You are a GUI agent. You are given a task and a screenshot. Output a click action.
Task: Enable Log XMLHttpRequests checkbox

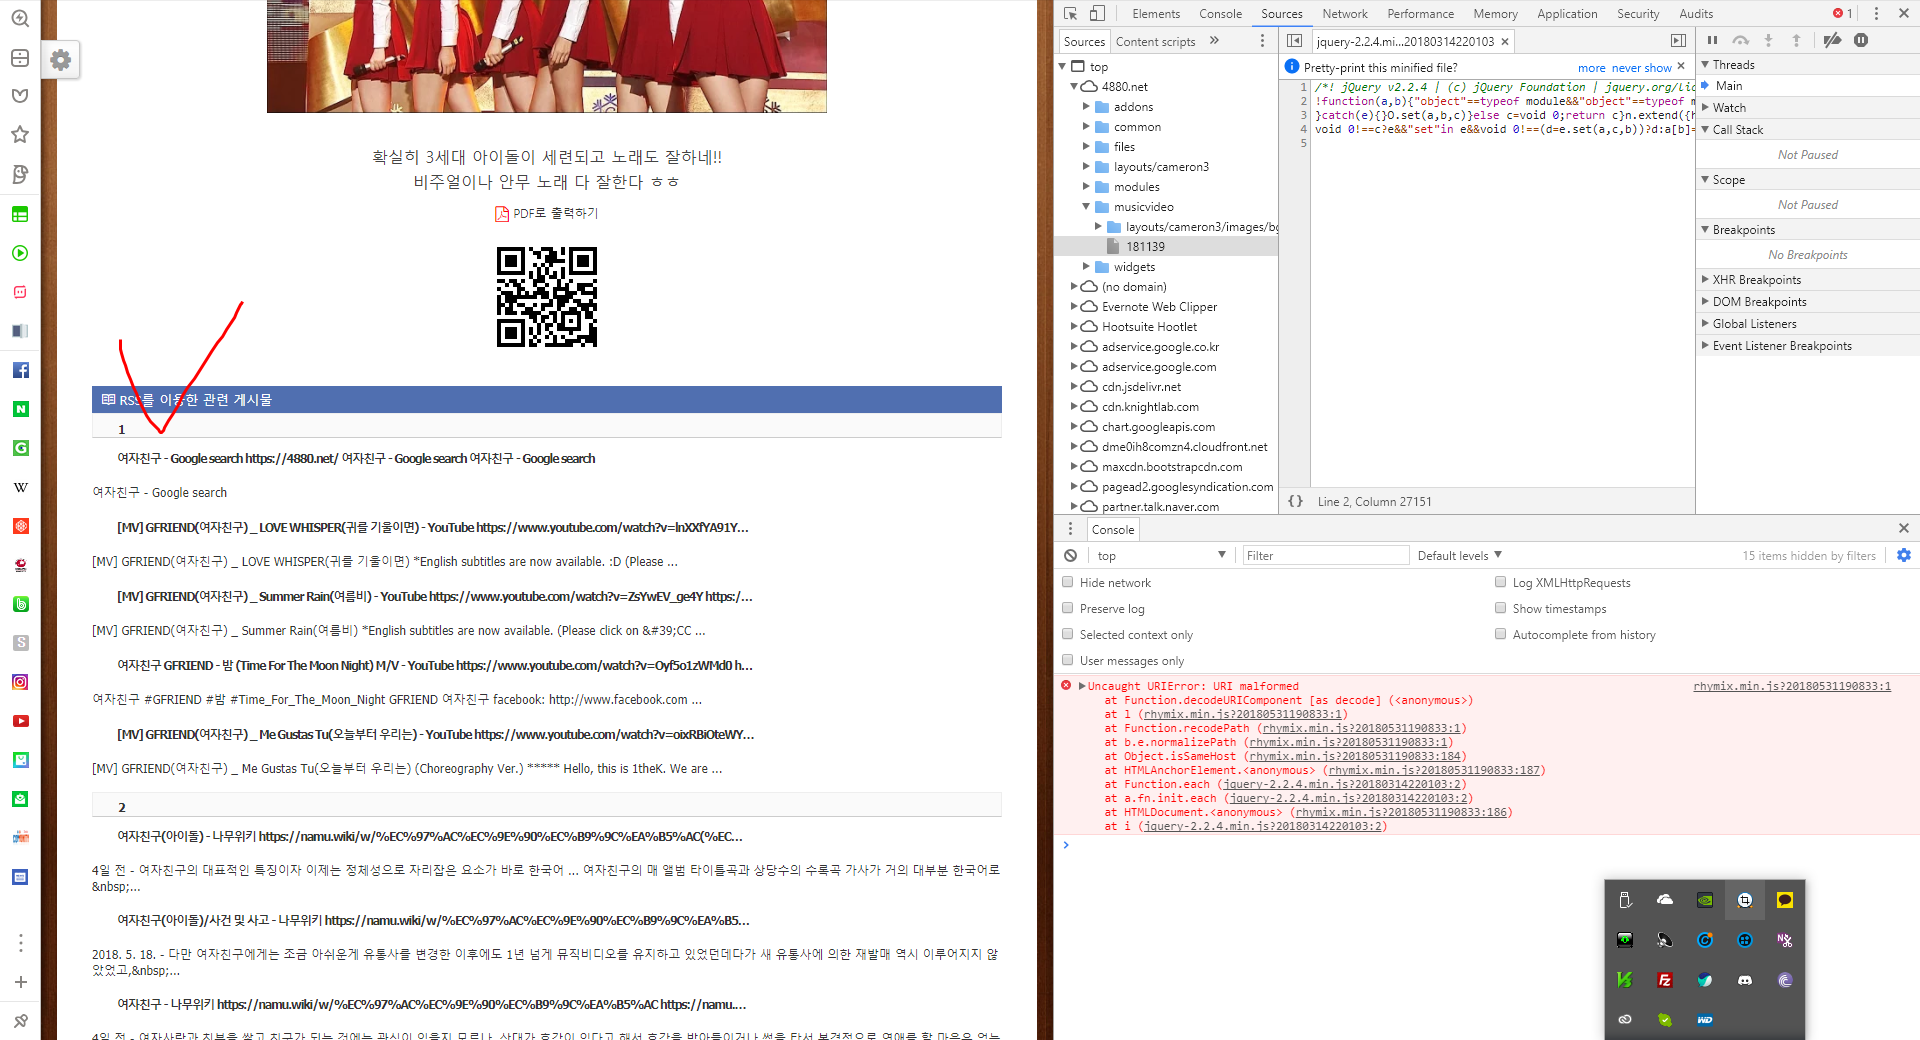1500,582
